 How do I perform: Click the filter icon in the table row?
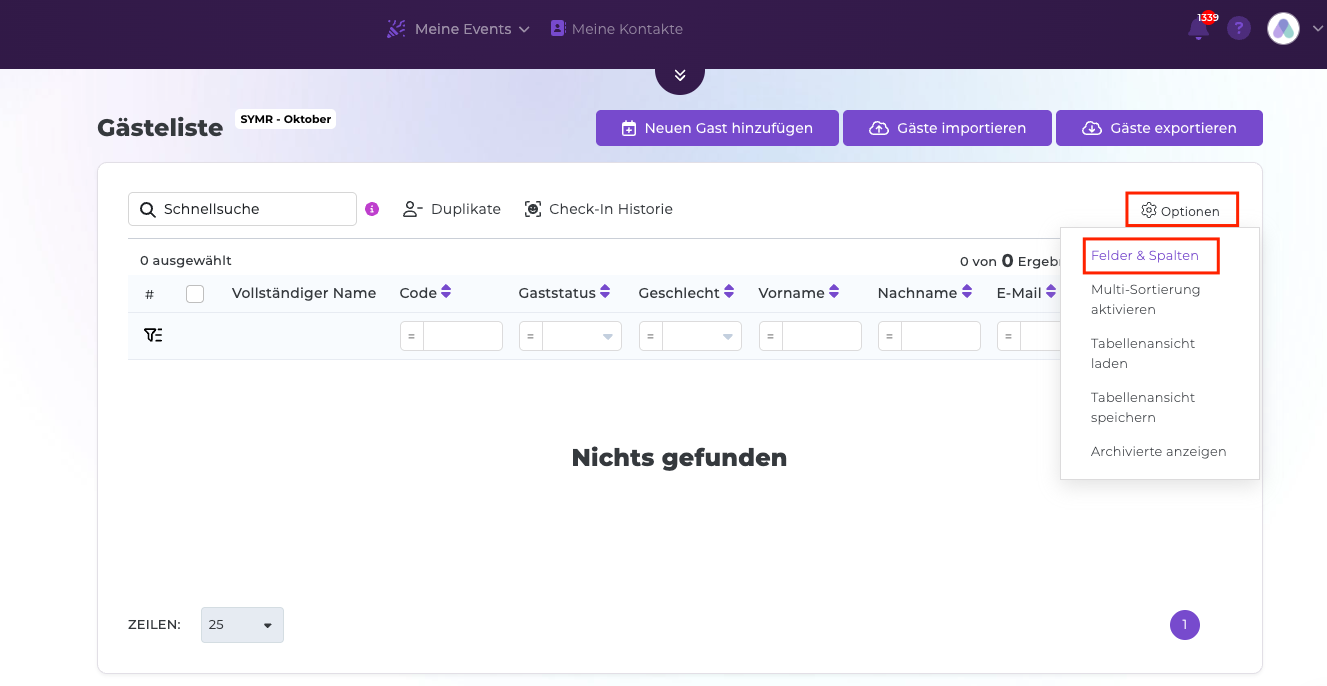[x=153, y=336]
